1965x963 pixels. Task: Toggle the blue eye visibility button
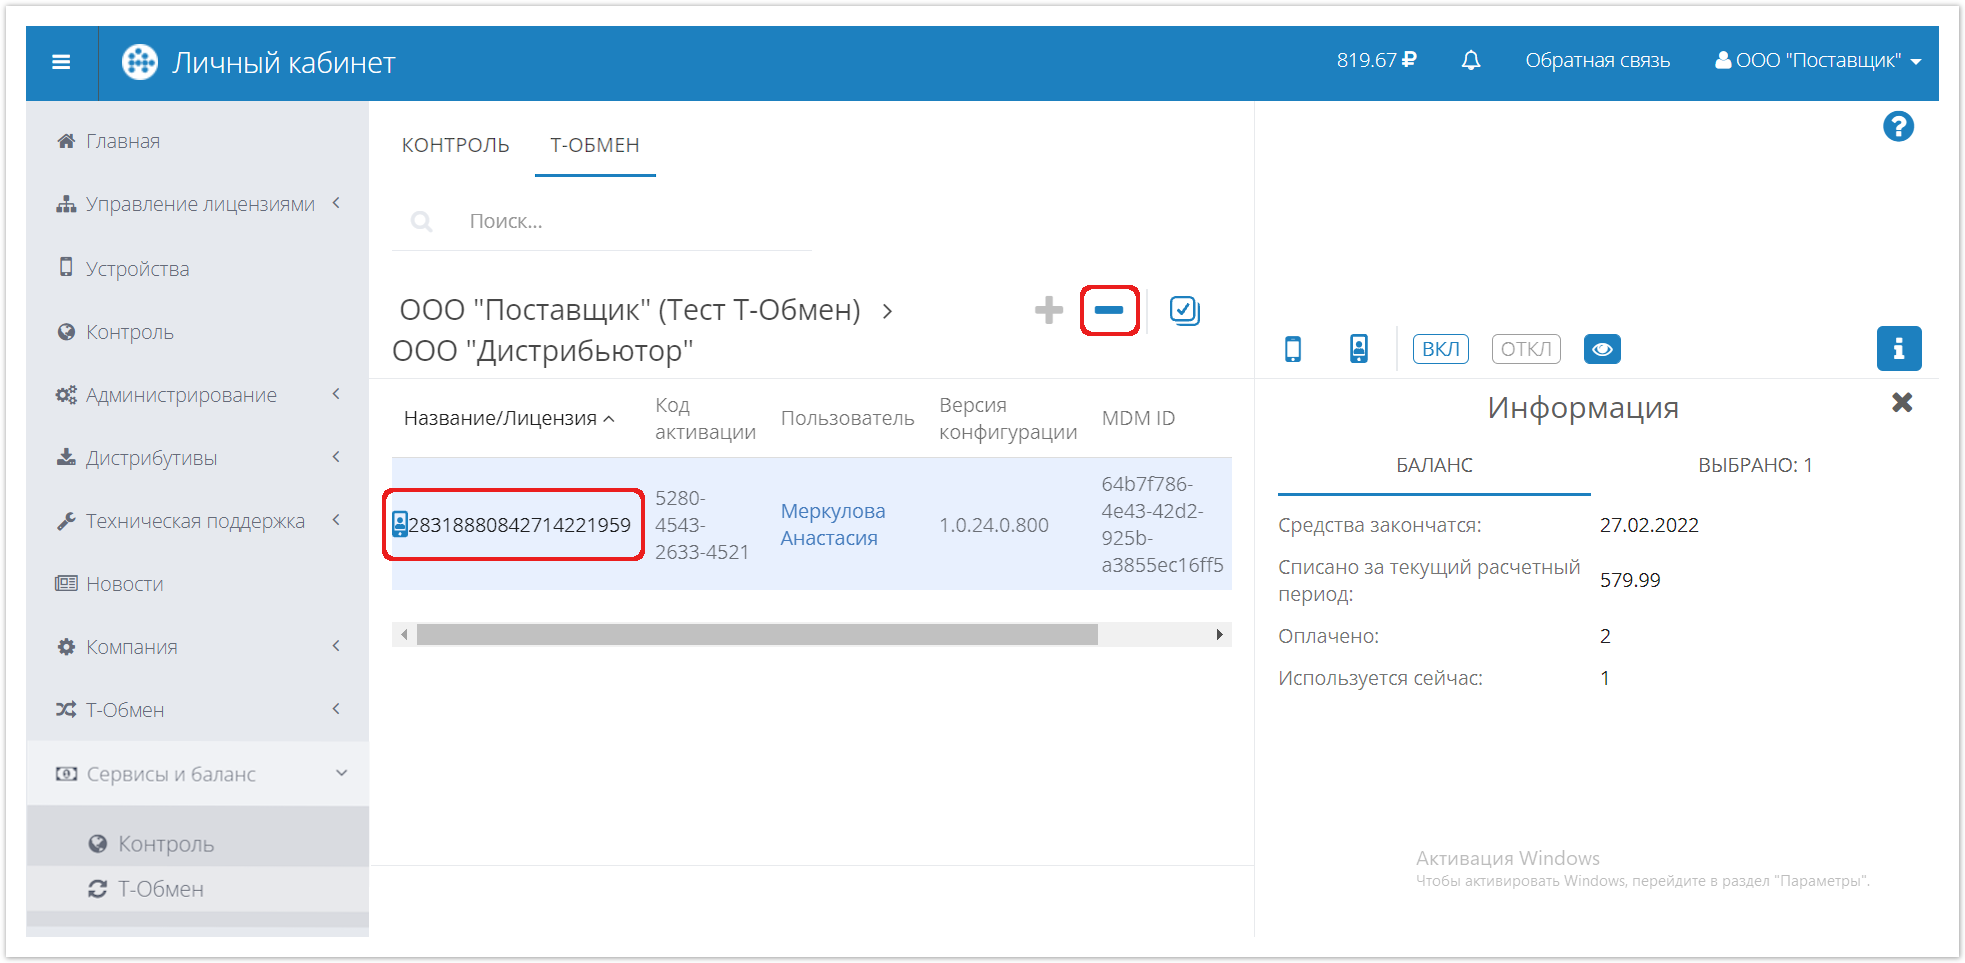(1601, 349)
